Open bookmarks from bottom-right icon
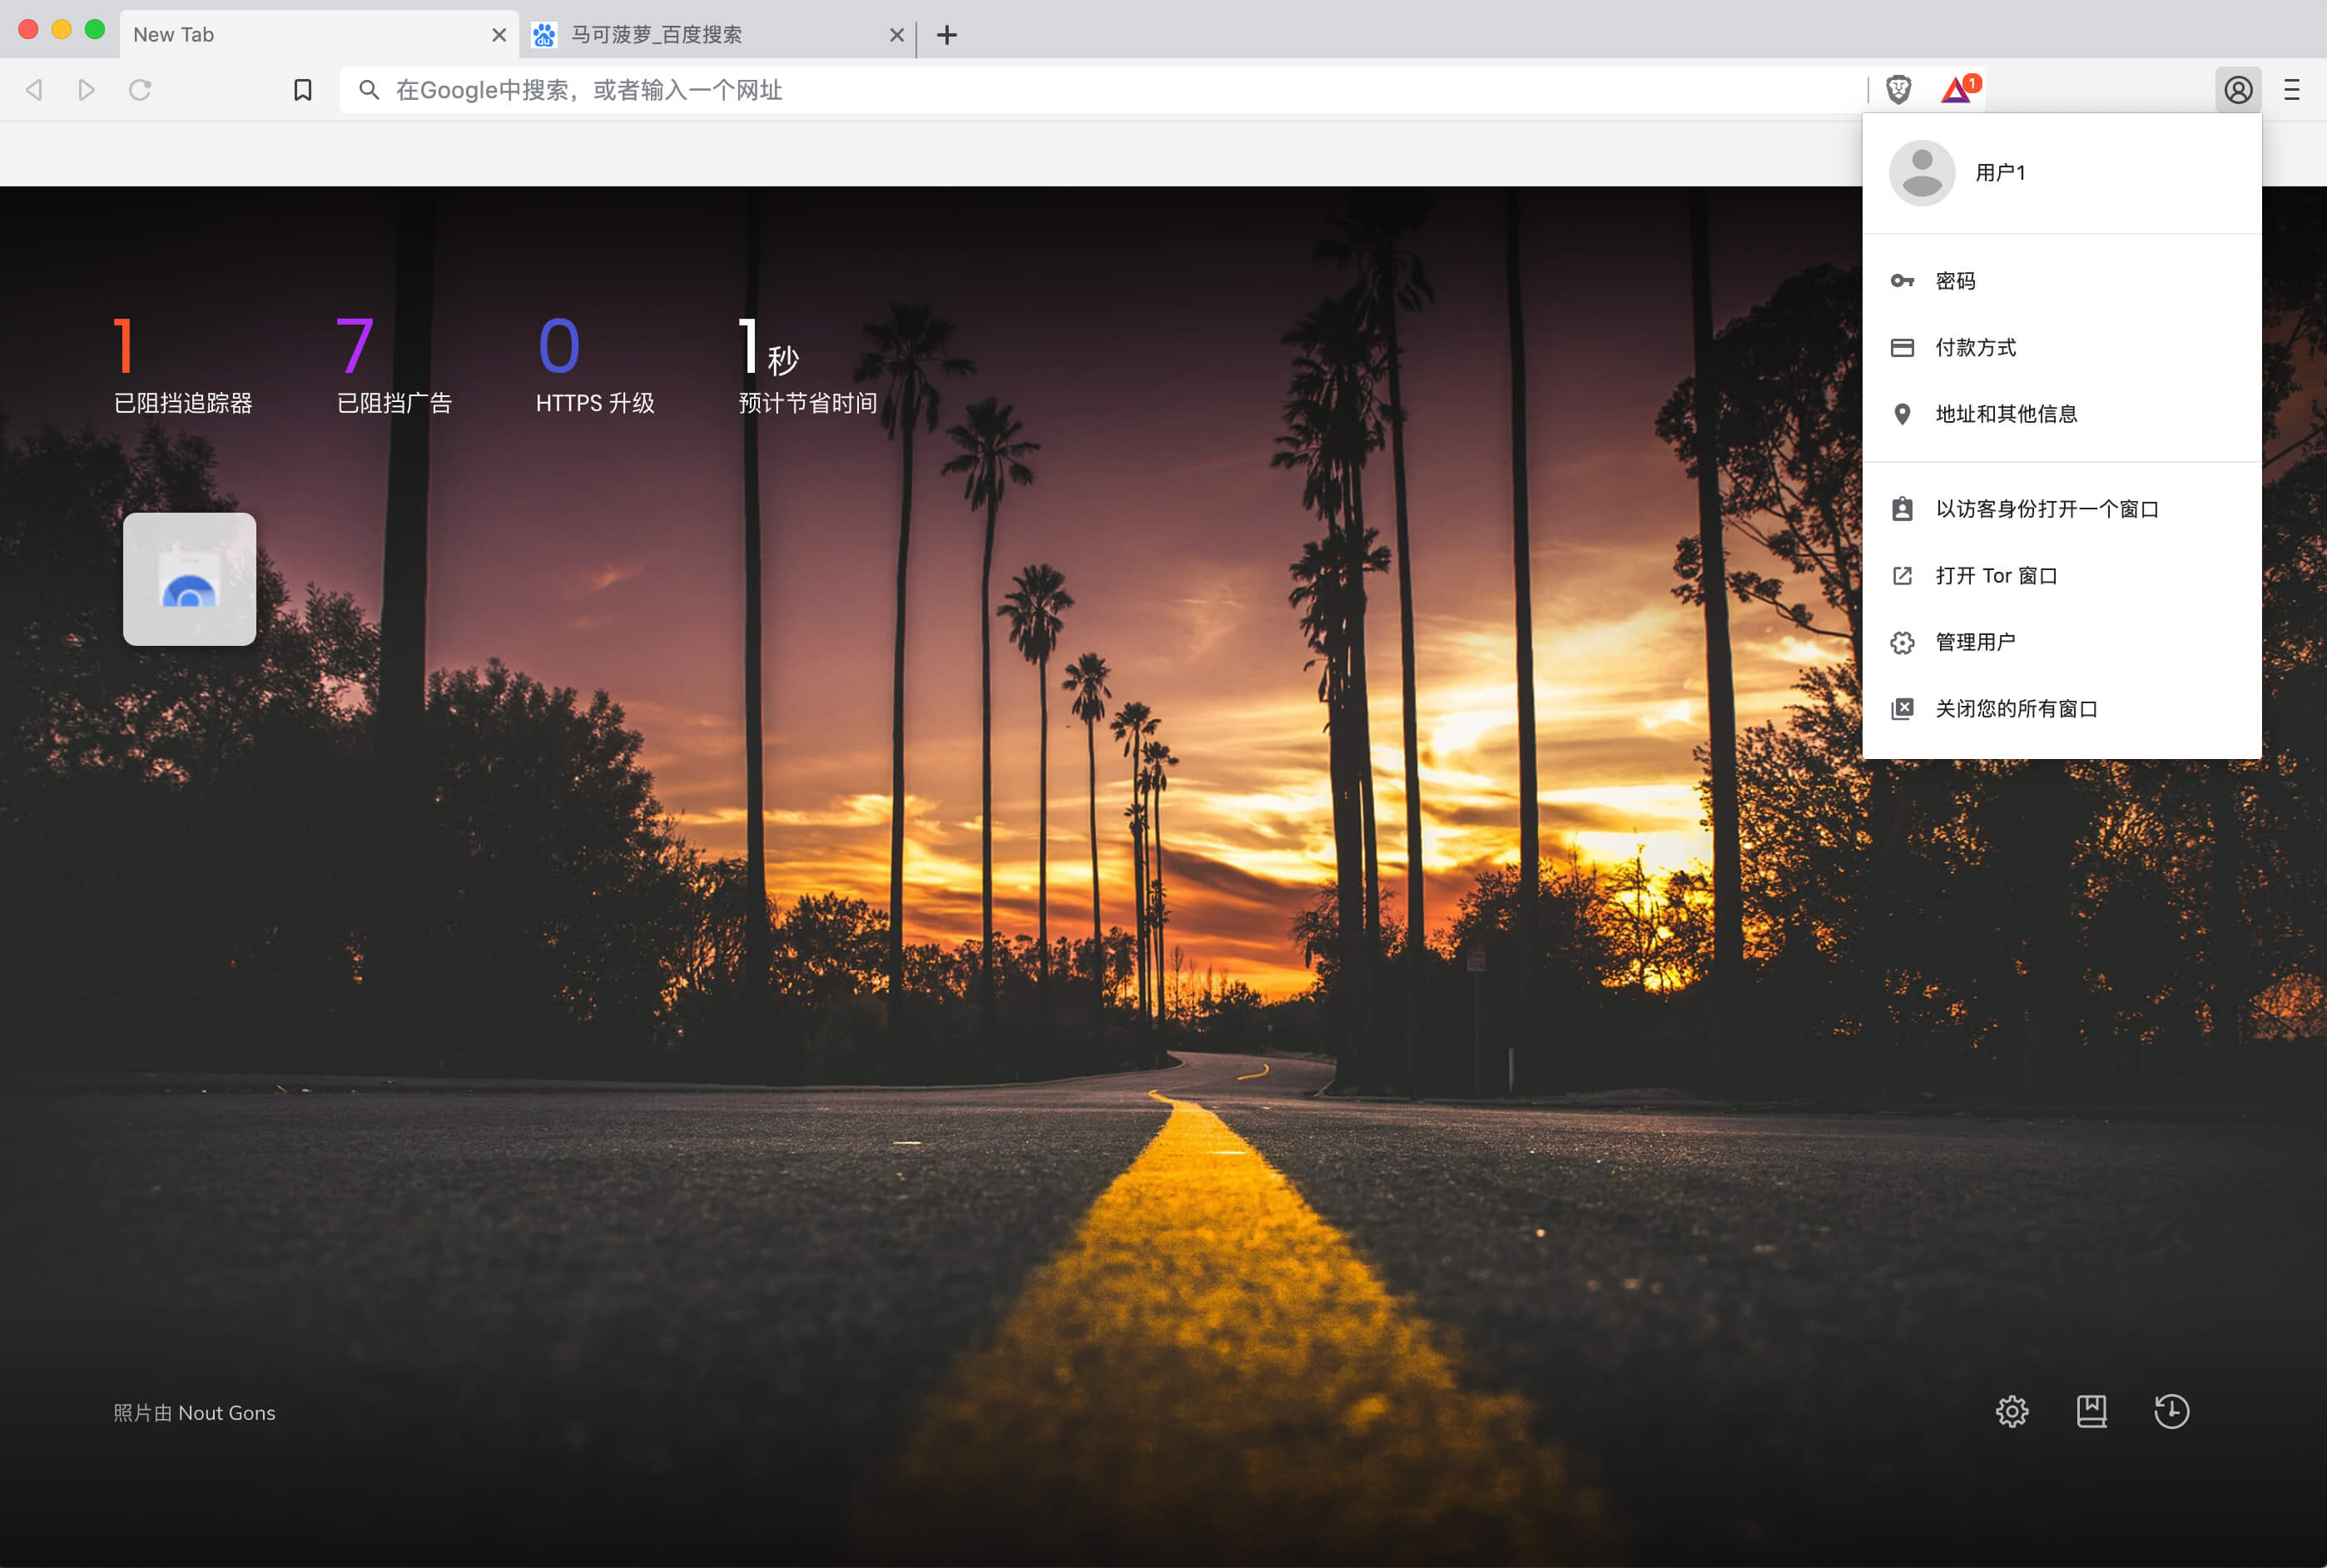This screenshot has width=2327, height=1568. tap(2091, 1411)
